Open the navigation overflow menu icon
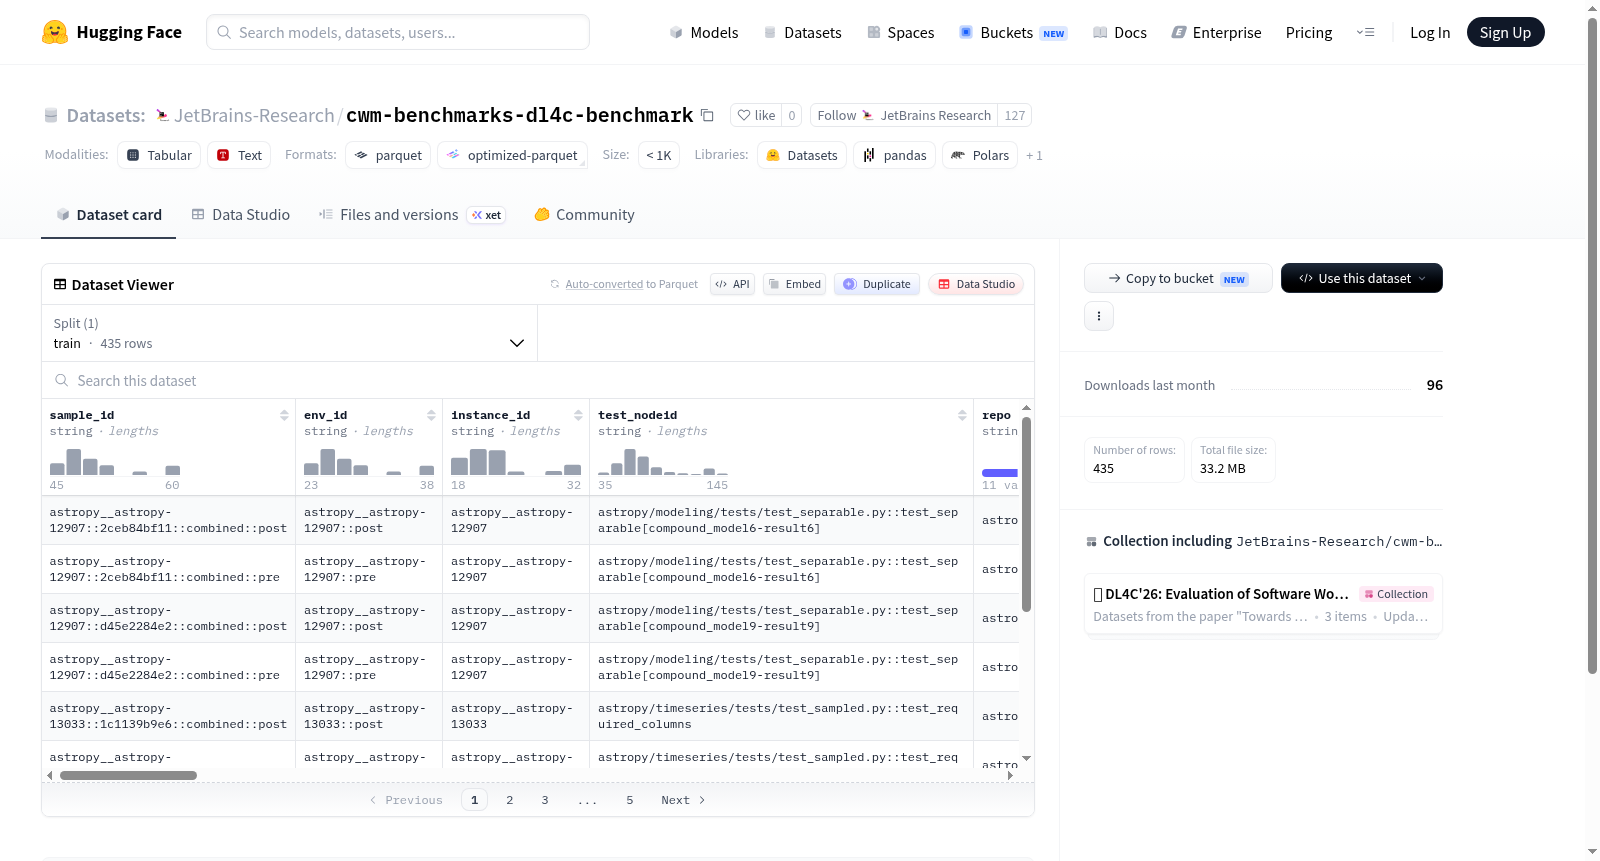The width and height of the screenshot is (1600, 861). tap(1365, 32)
